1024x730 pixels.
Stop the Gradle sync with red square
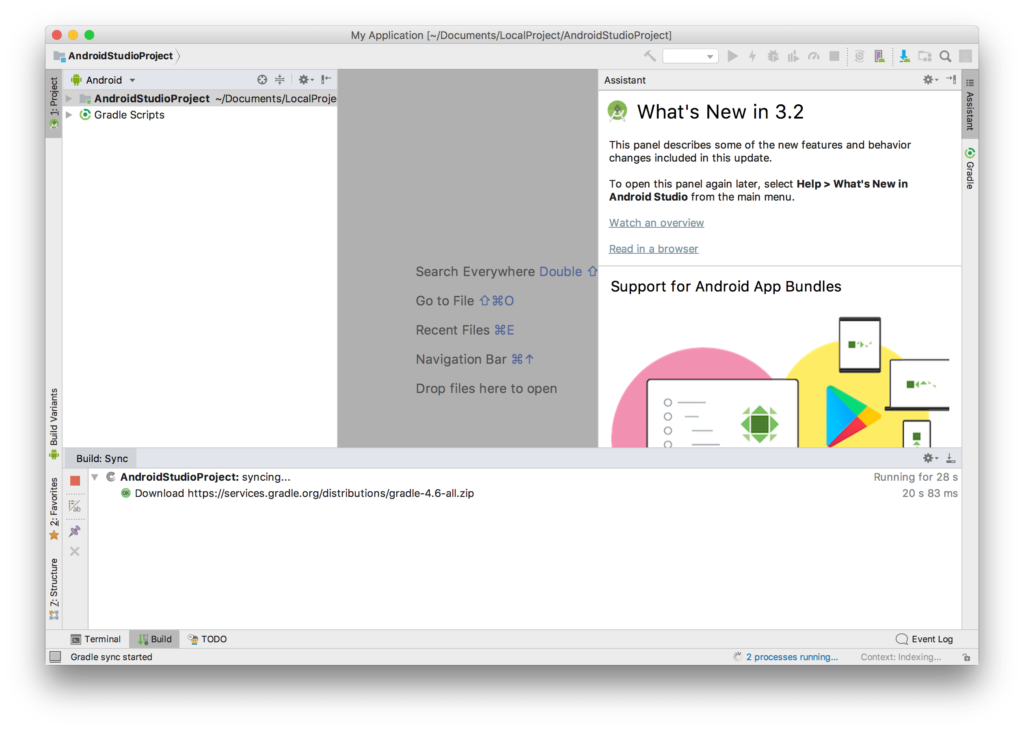coord(75,481)
